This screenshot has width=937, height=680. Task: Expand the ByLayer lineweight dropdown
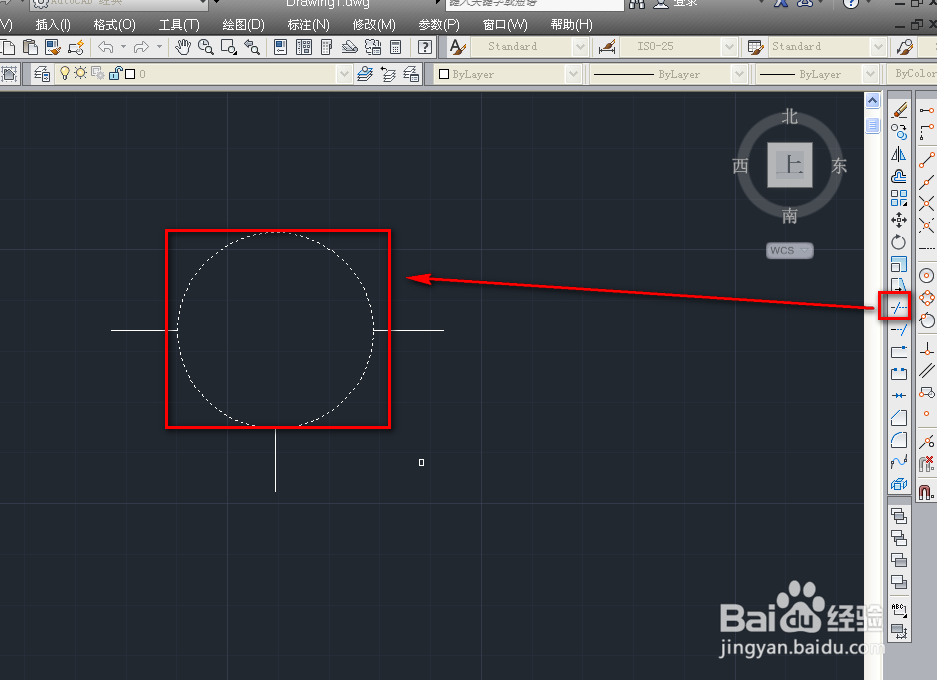(x=869, y=74)
